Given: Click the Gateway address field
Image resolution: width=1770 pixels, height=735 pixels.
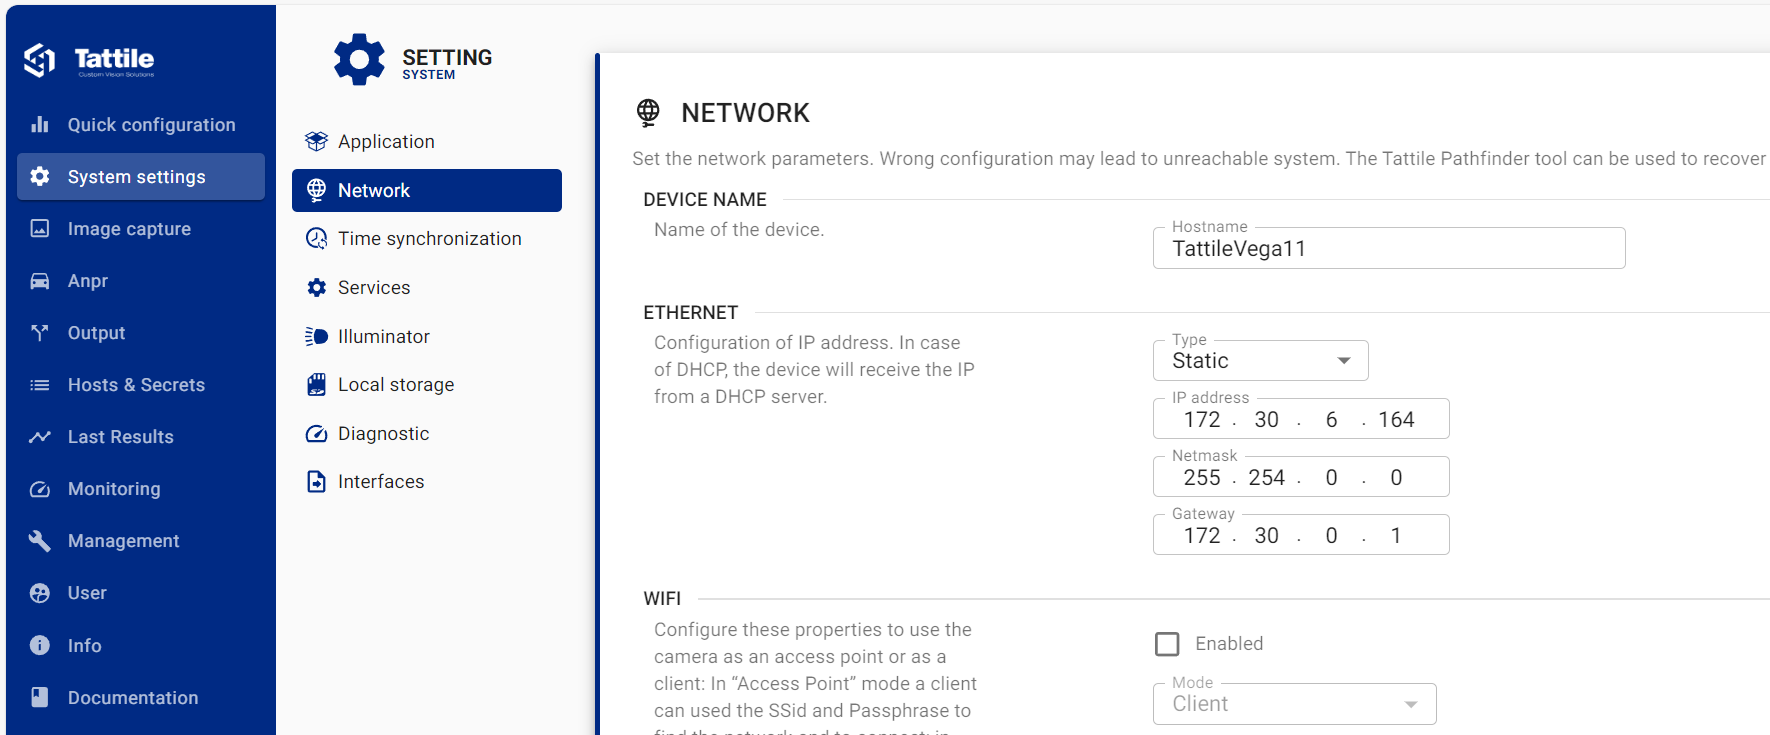Looking at the screenshot, I should [1300, 535].
